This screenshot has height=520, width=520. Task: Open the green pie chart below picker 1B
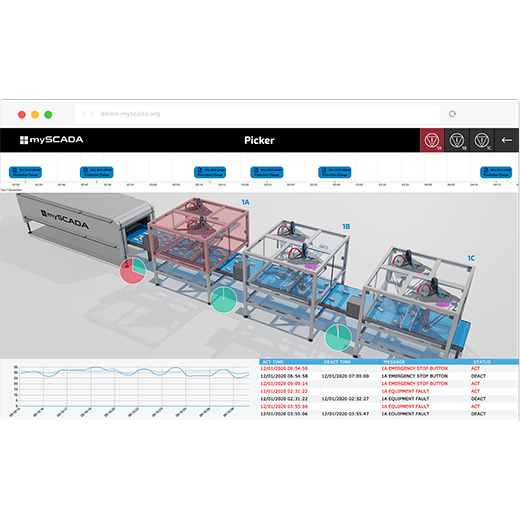coord(223,300)
